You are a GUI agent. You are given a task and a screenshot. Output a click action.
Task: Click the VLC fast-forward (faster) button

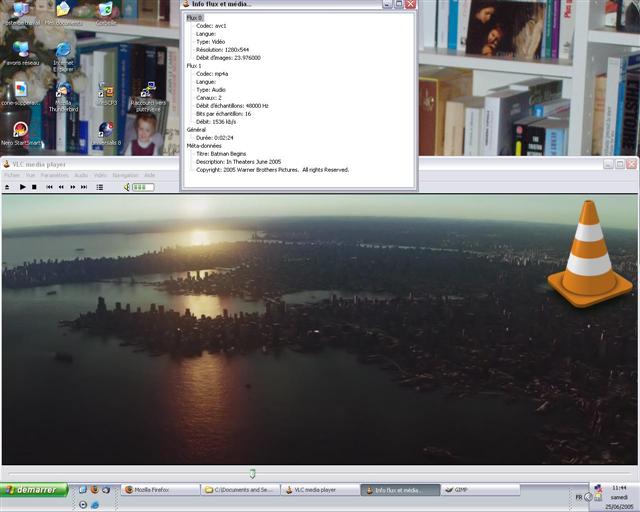[x=73, y=187]
